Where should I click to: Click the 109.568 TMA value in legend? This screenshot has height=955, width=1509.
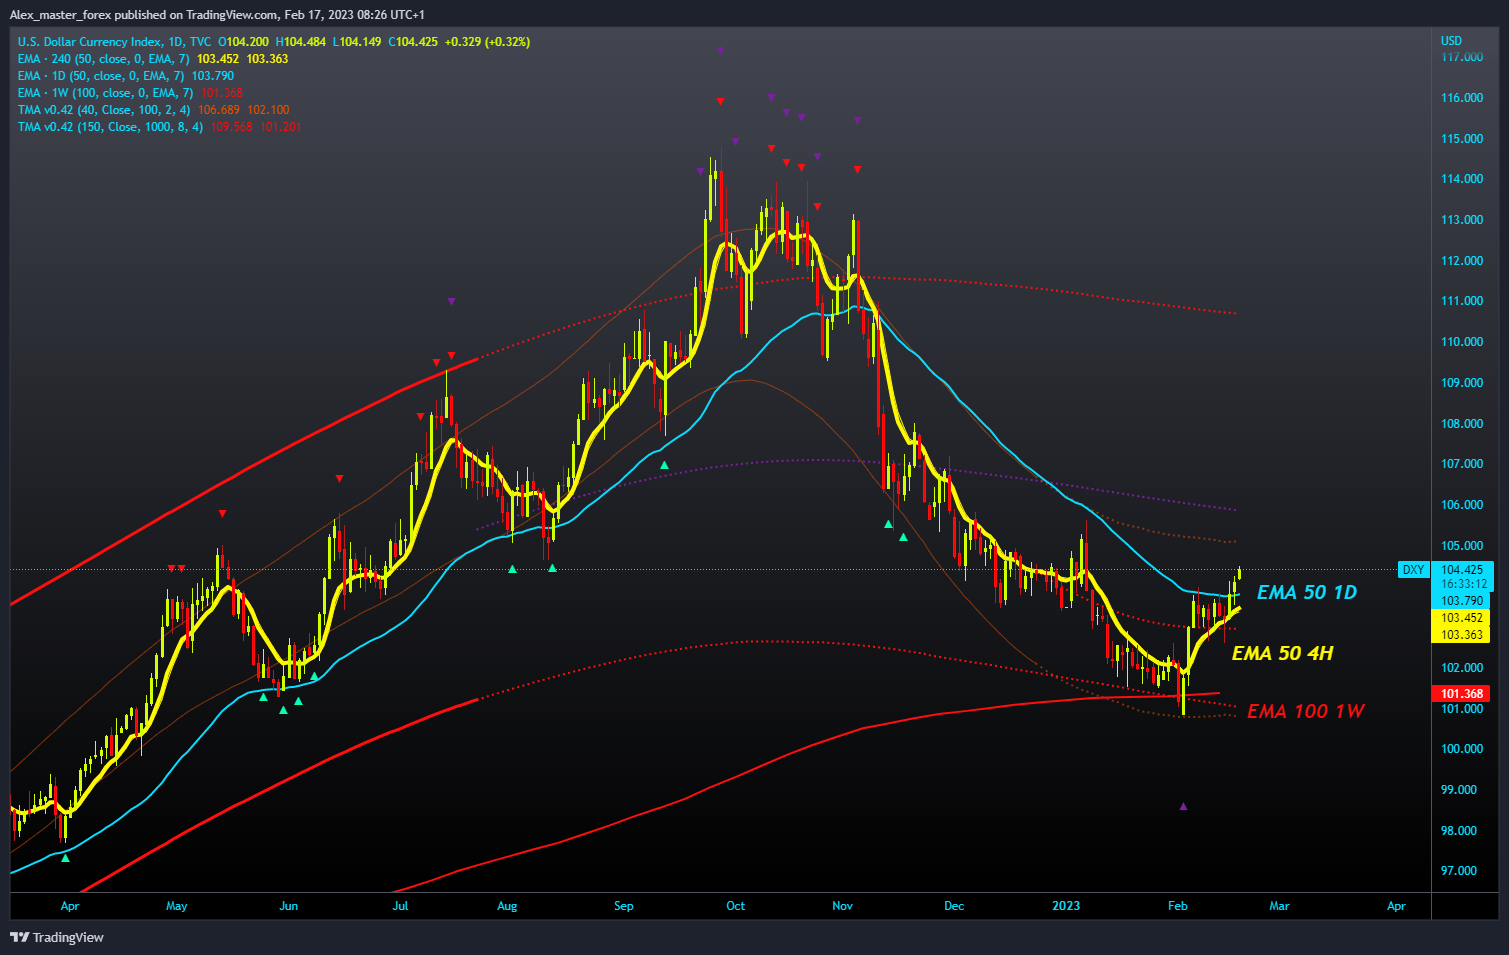(231, 127)
